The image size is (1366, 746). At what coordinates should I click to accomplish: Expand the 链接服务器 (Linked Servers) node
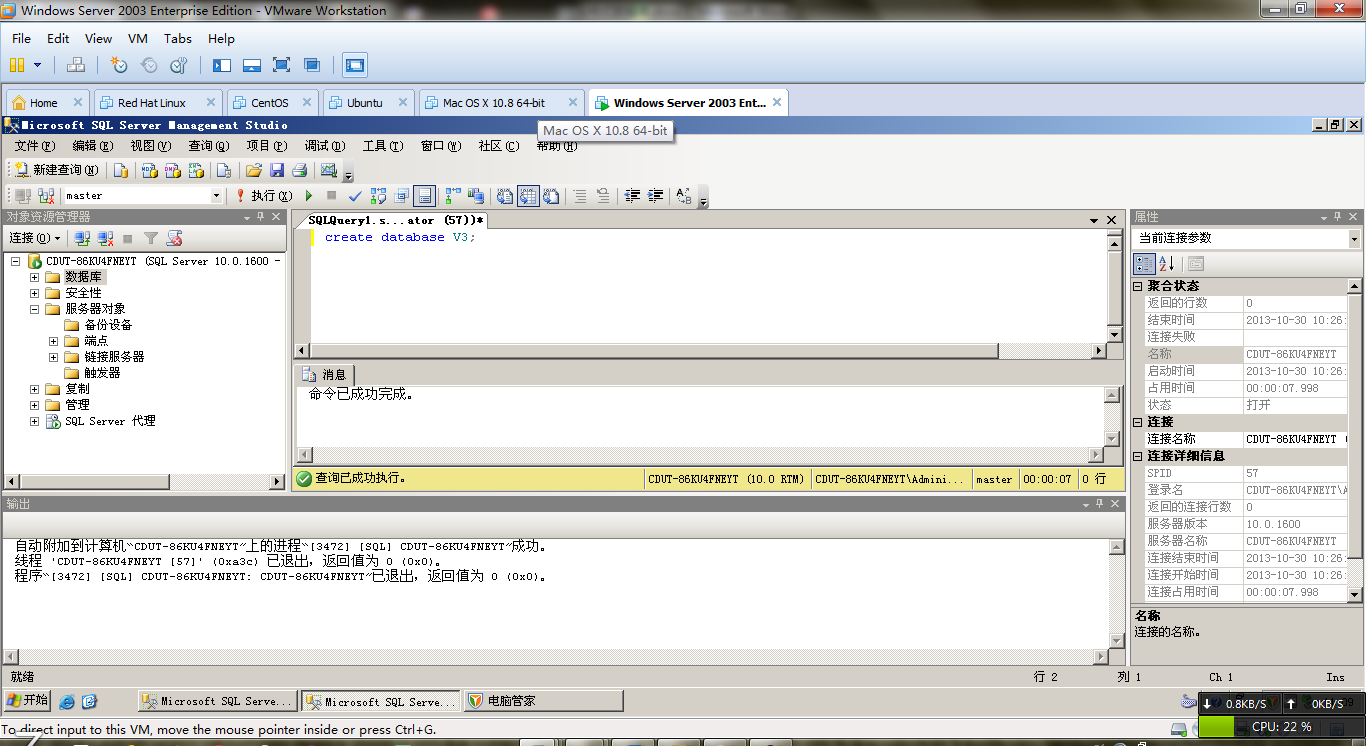pos(54,357)
